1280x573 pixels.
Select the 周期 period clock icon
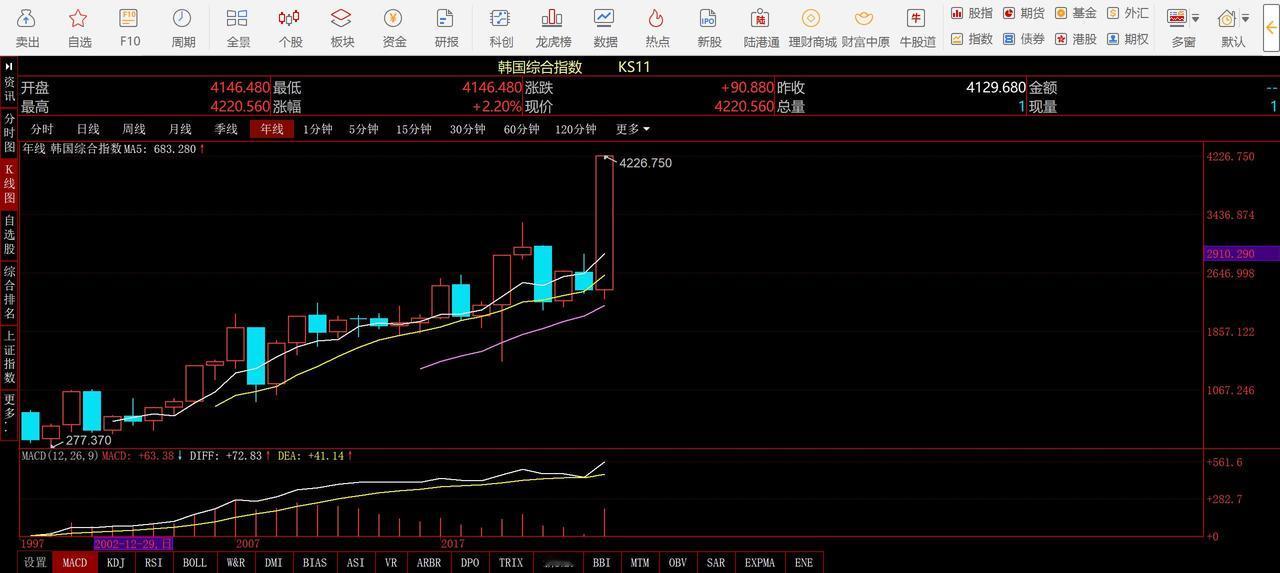coord(182,27)
